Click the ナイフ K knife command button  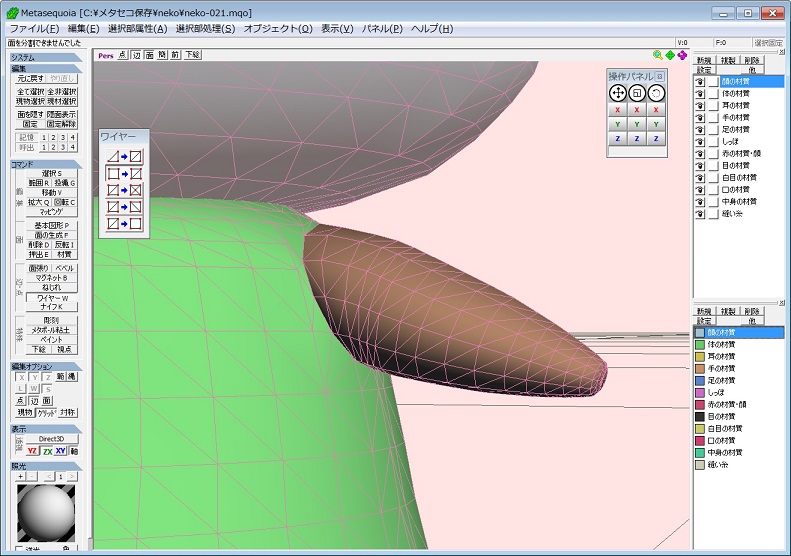tap(50, 307)
